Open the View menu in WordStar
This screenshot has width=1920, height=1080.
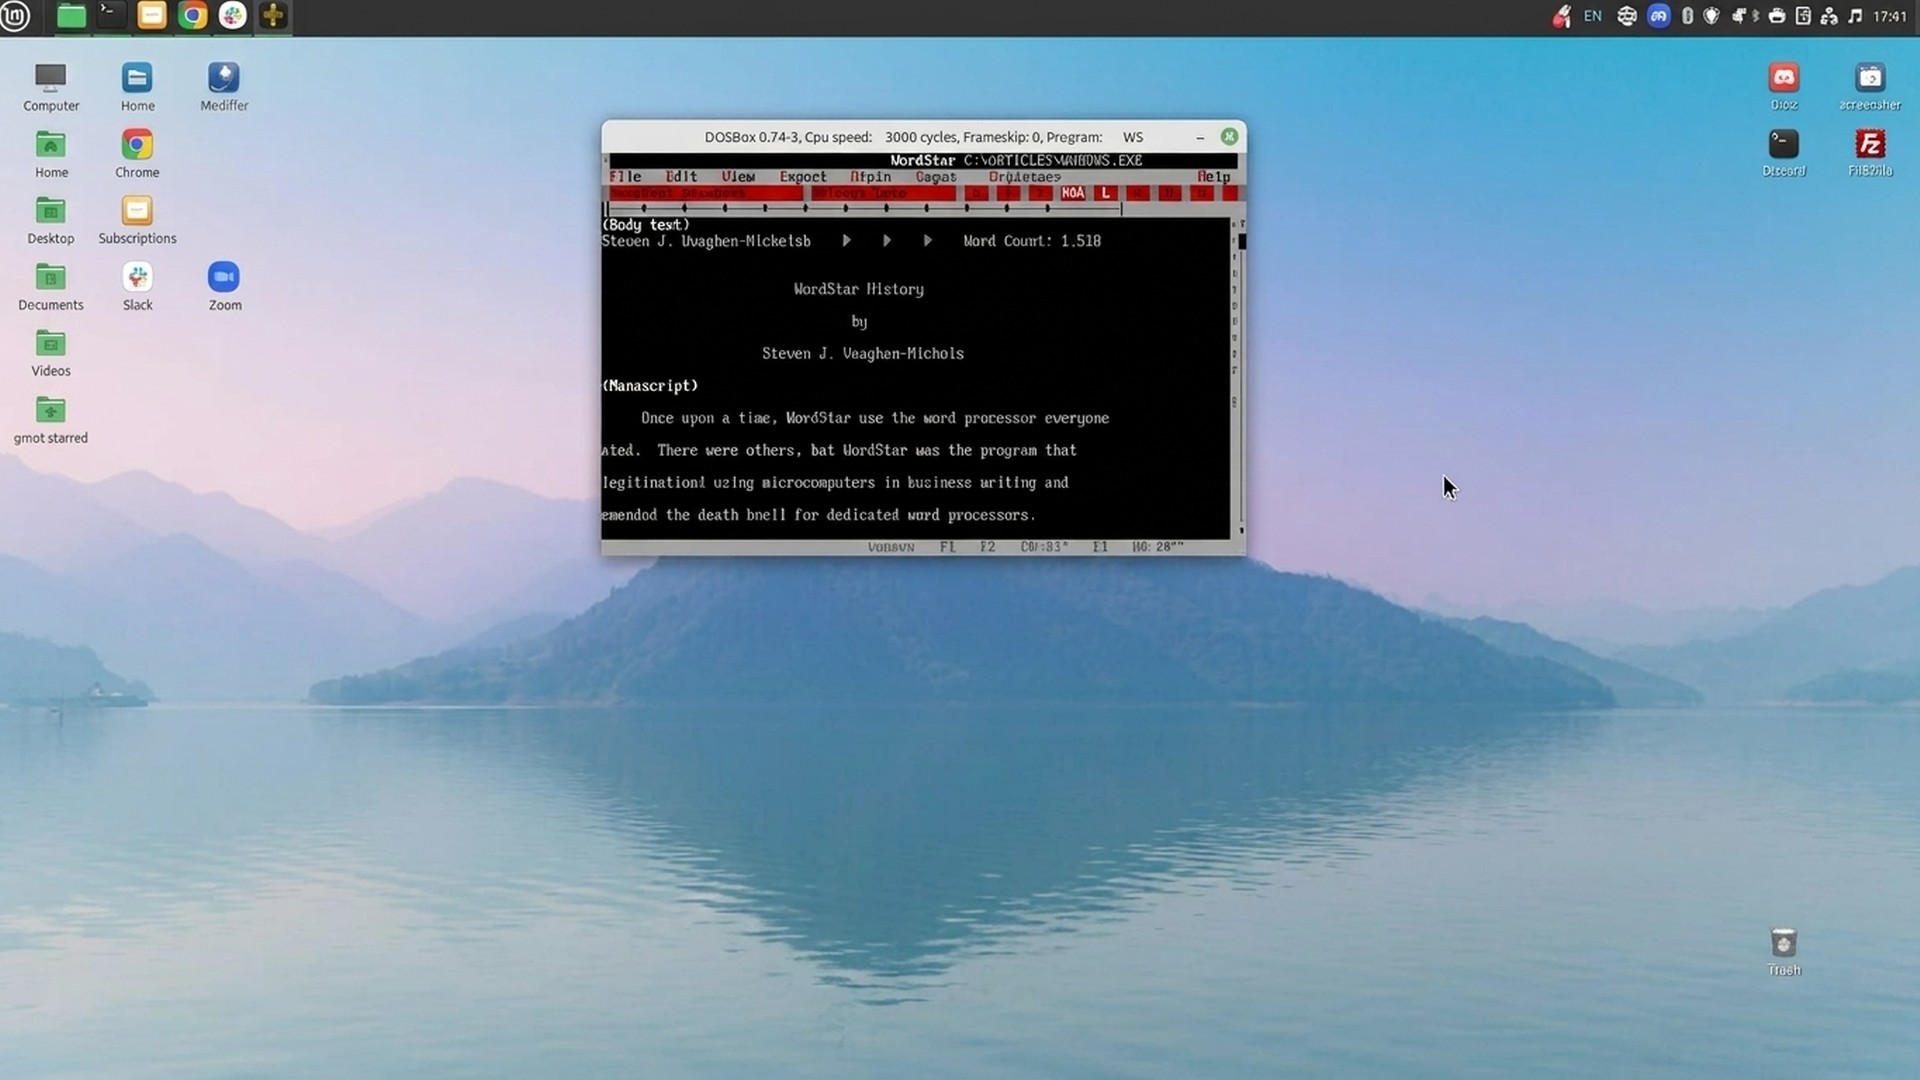738,177
